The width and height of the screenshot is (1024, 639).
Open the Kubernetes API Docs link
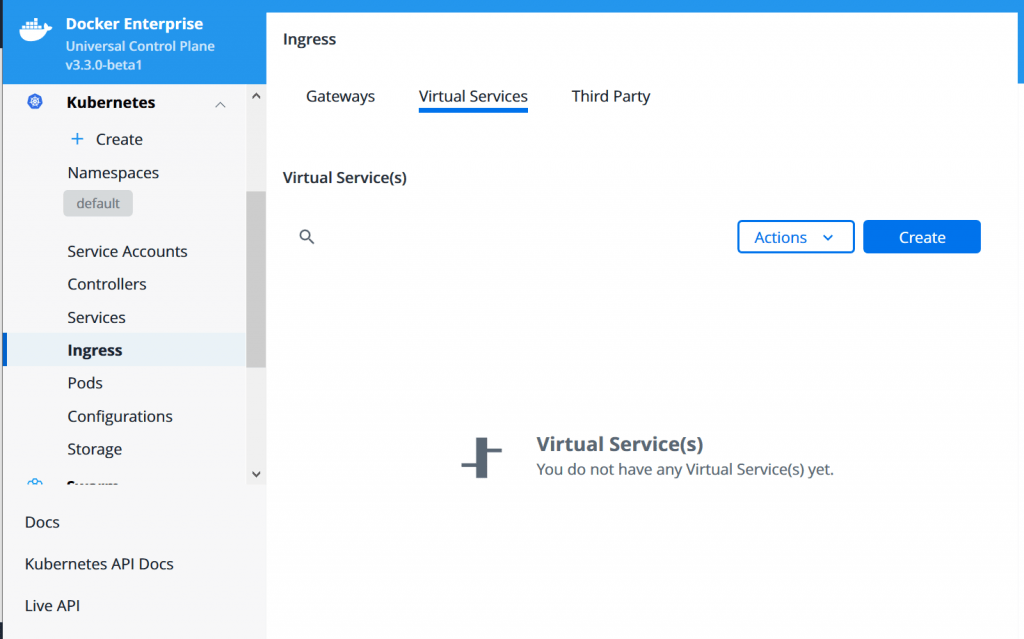click(x=99, y=564)
